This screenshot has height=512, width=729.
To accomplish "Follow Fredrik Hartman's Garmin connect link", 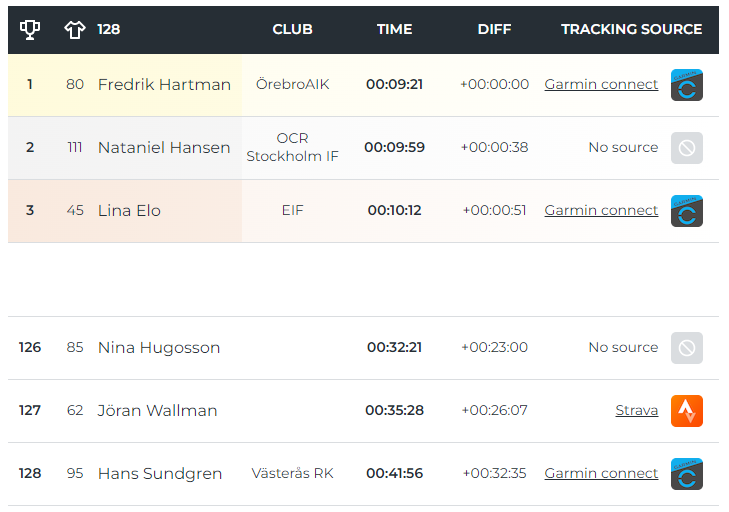I will pos(601,84).
